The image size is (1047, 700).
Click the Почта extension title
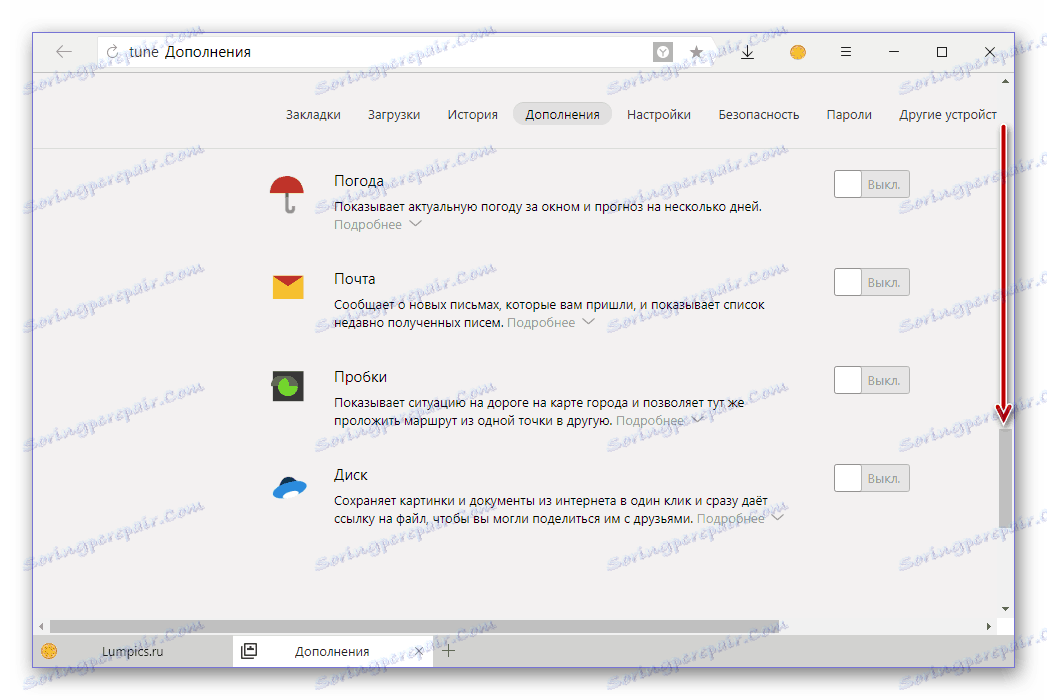(355, 279)
